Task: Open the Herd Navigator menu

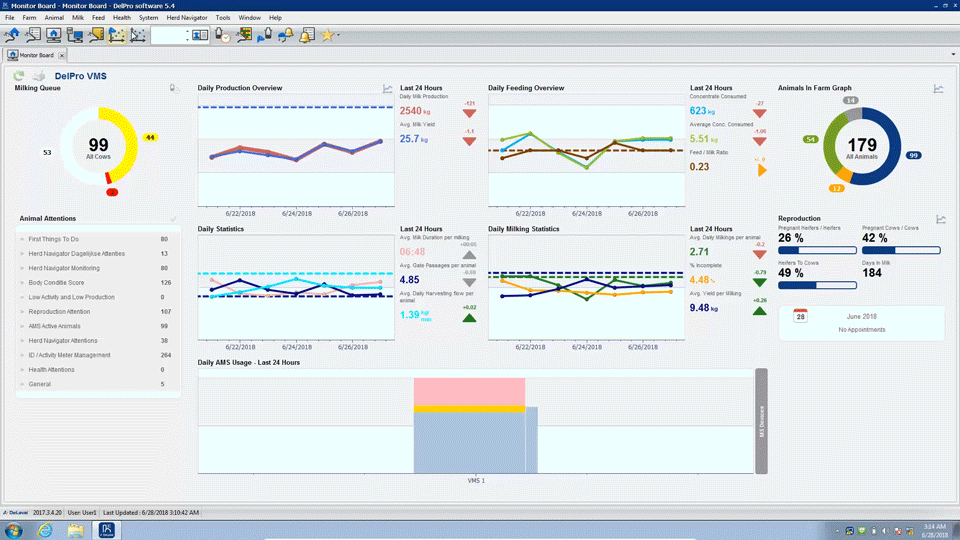Action: pos(187,18)
